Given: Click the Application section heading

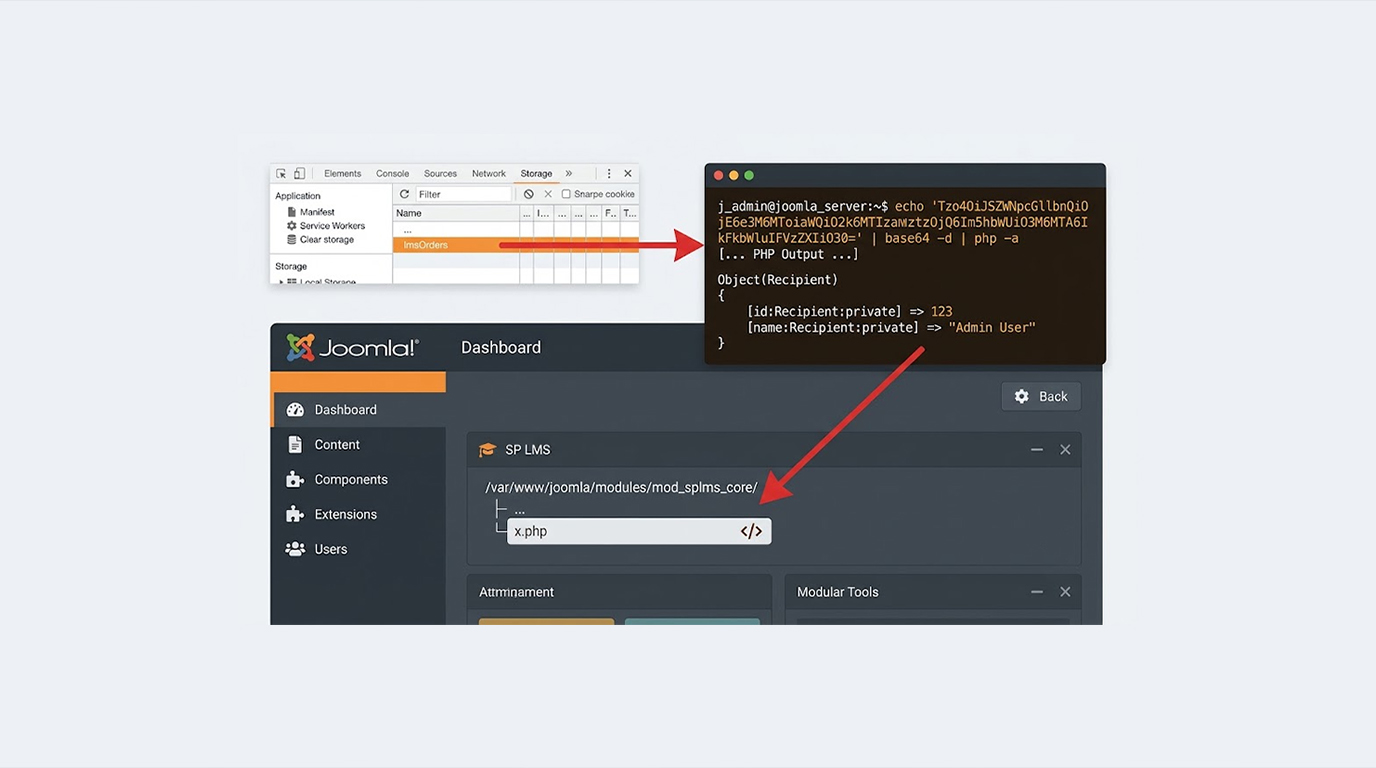Looking at the screenshot, I should tap(298, 196).
